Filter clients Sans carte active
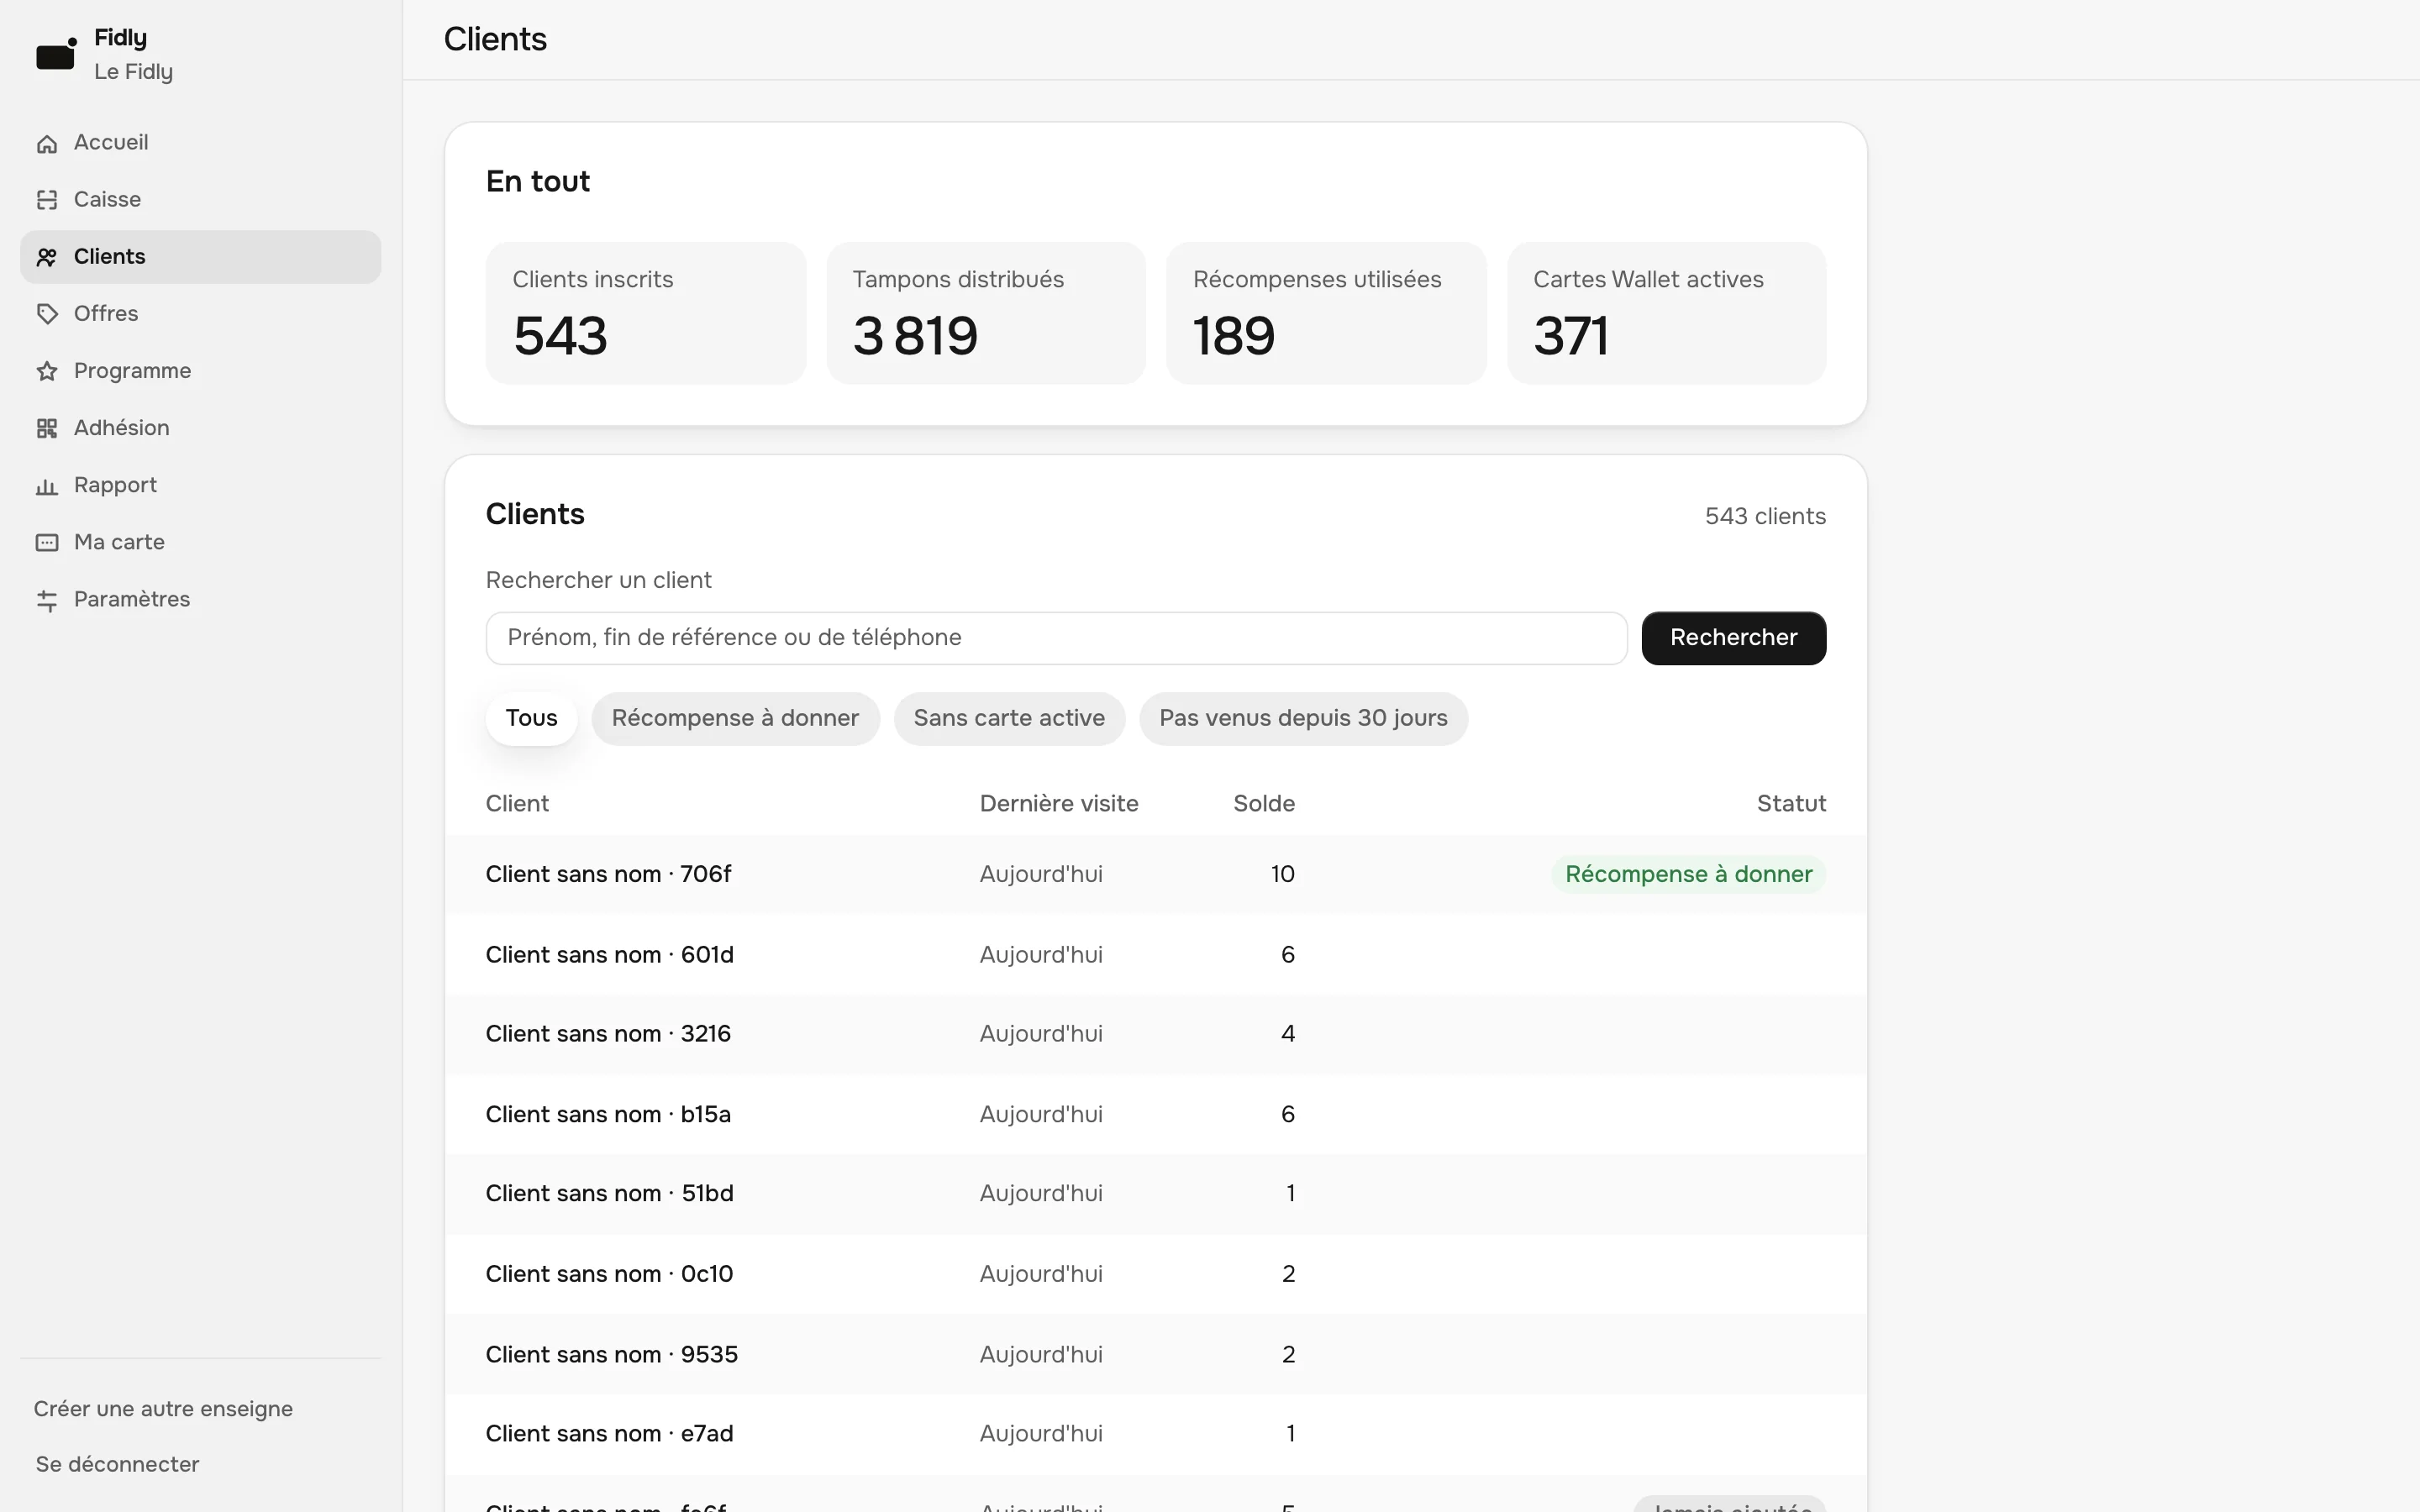 1009,718
